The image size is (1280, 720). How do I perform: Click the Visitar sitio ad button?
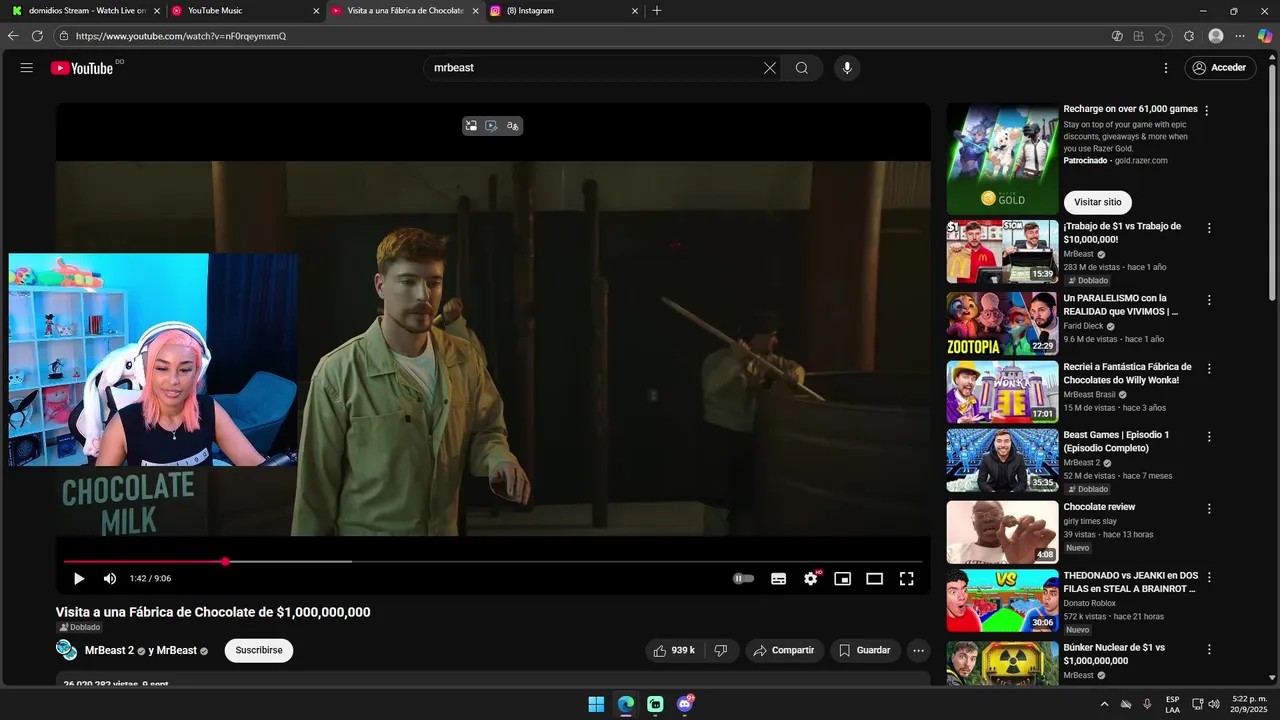pos(1097,202)
